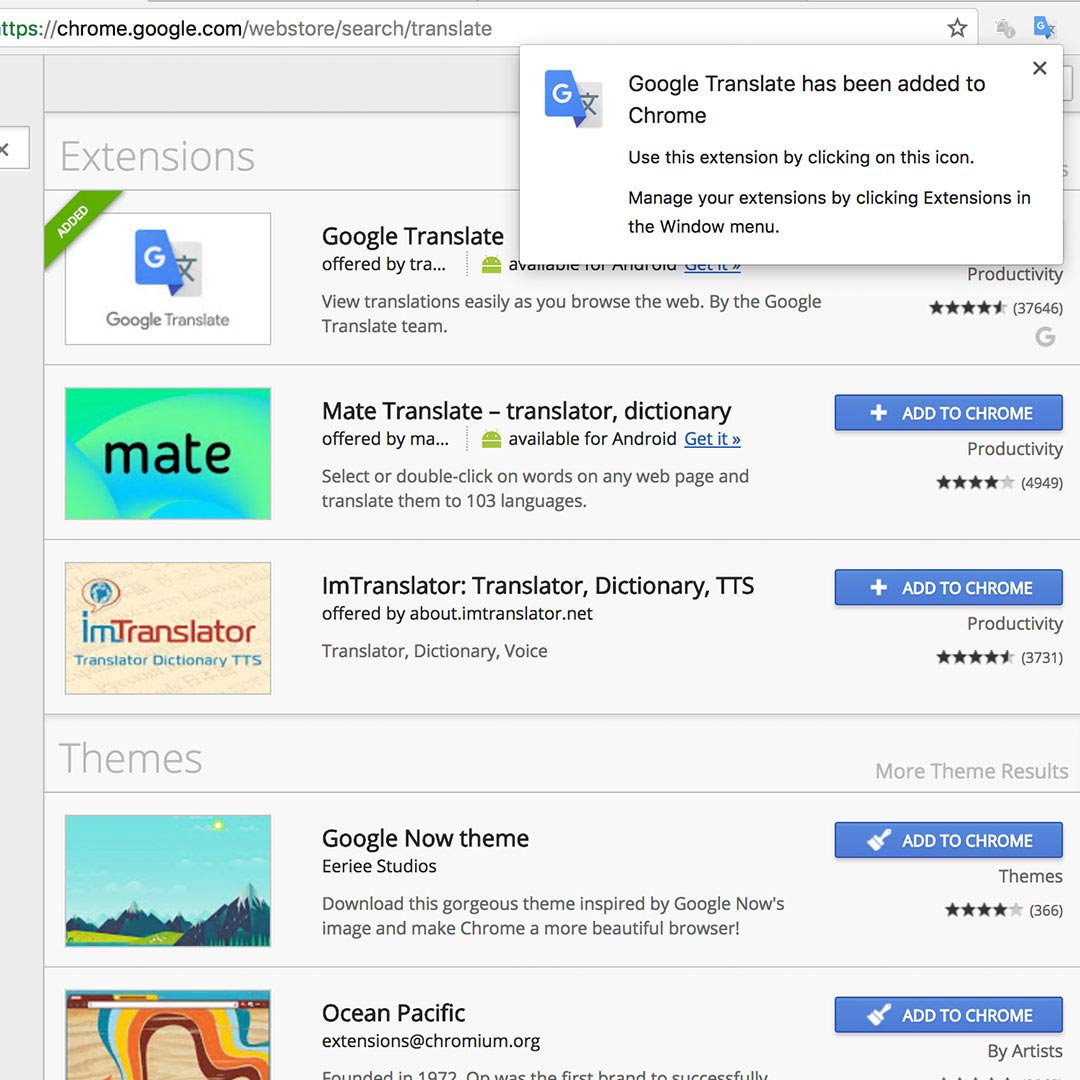Bookmark this page with the star icon

[957, 28]
